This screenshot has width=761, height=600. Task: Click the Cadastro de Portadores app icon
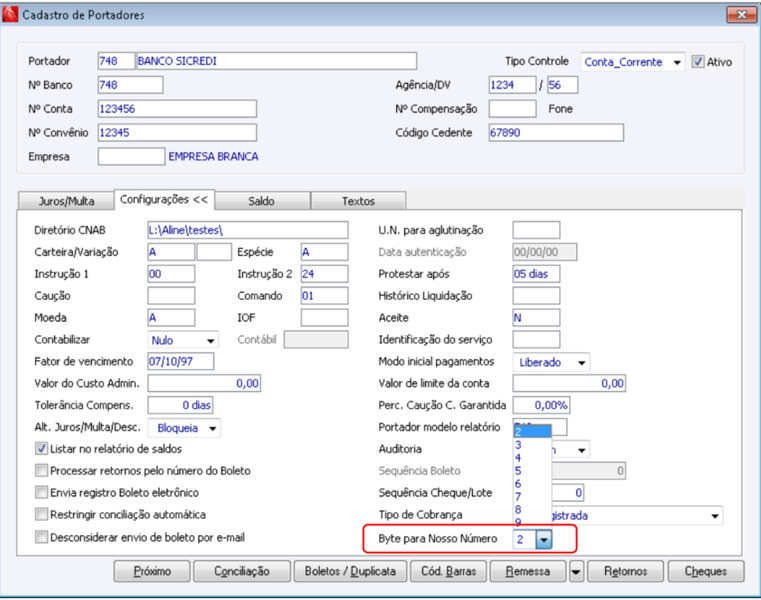[10, 14]
